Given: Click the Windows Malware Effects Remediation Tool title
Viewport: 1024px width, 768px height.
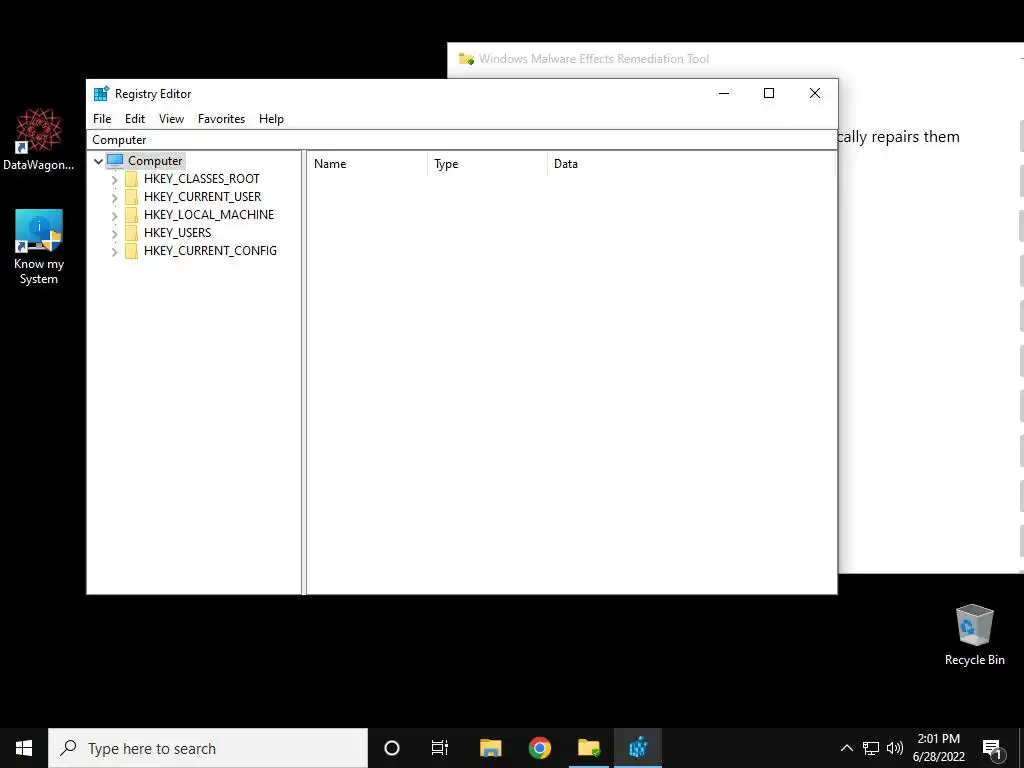Looking at the screenshot, I should pos(594,59).
